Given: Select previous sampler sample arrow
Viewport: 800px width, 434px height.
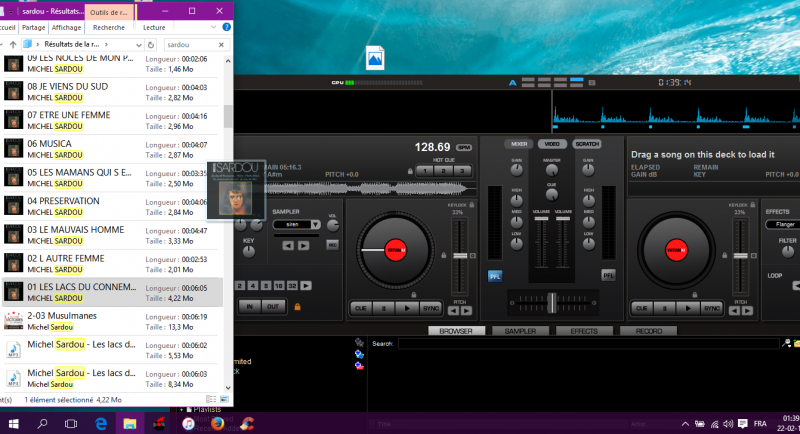Looking at the screenshot, I should coord(288,246).
